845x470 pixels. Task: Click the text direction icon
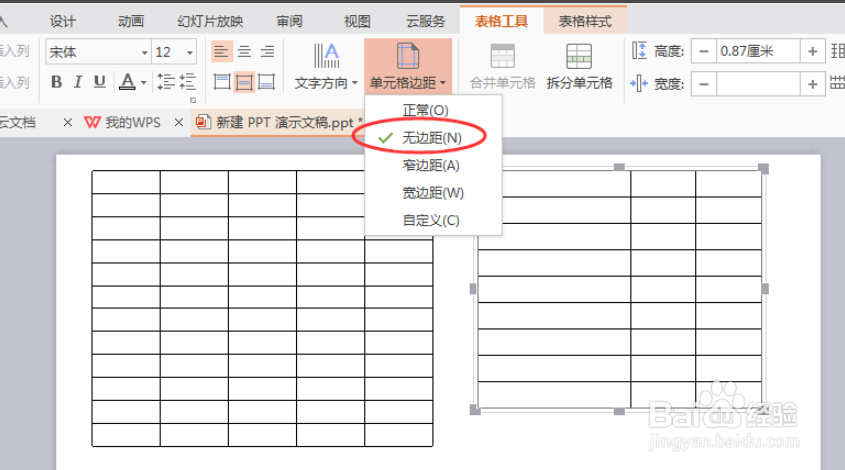(x=327, y=56)
